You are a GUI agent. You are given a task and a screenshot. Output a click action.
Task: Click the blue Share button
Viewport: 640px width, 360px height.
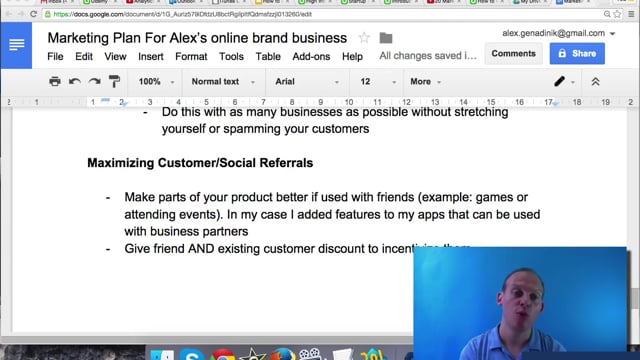577,53
